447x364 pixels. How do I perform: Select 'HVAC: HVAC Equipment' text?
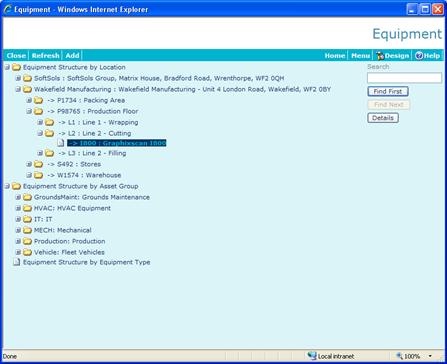(x=72, y=208)
